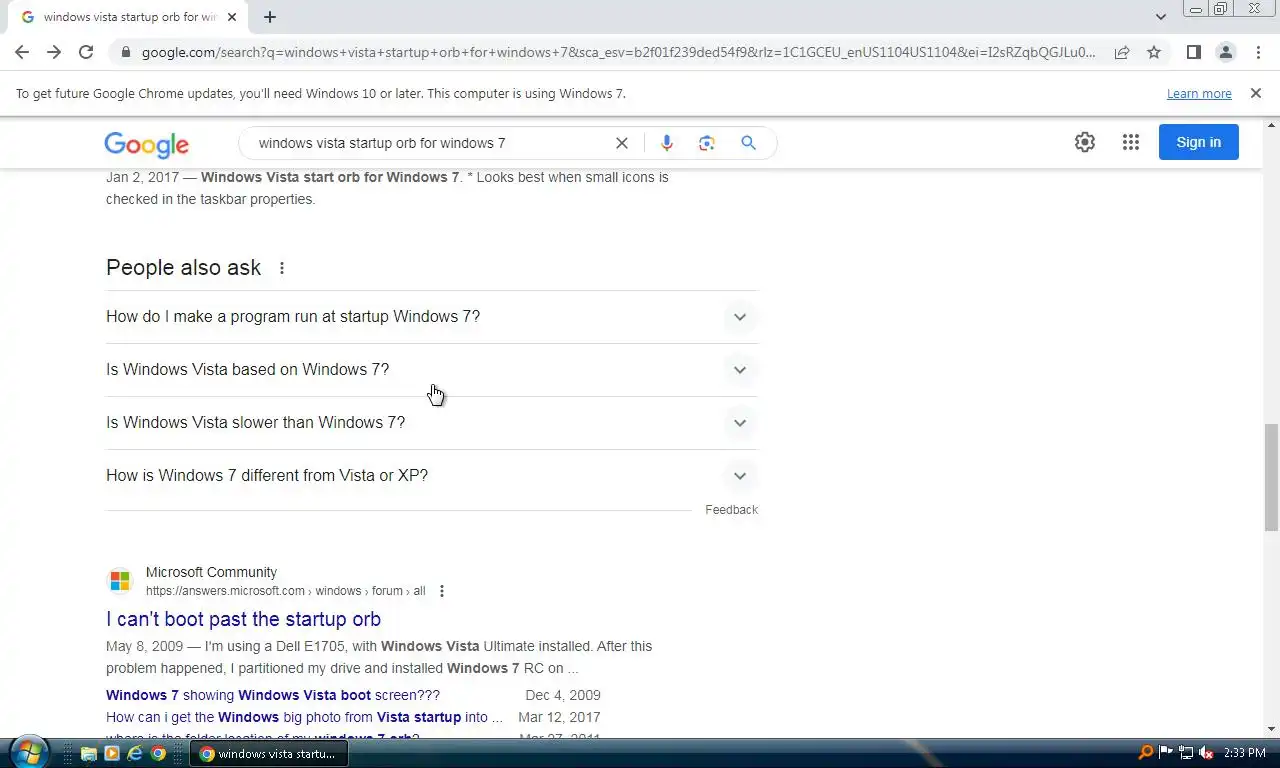This screenshot has width=1280, height=768.
Task: Expand 'How do I make a program run at startup'
Action: point(432,317)
